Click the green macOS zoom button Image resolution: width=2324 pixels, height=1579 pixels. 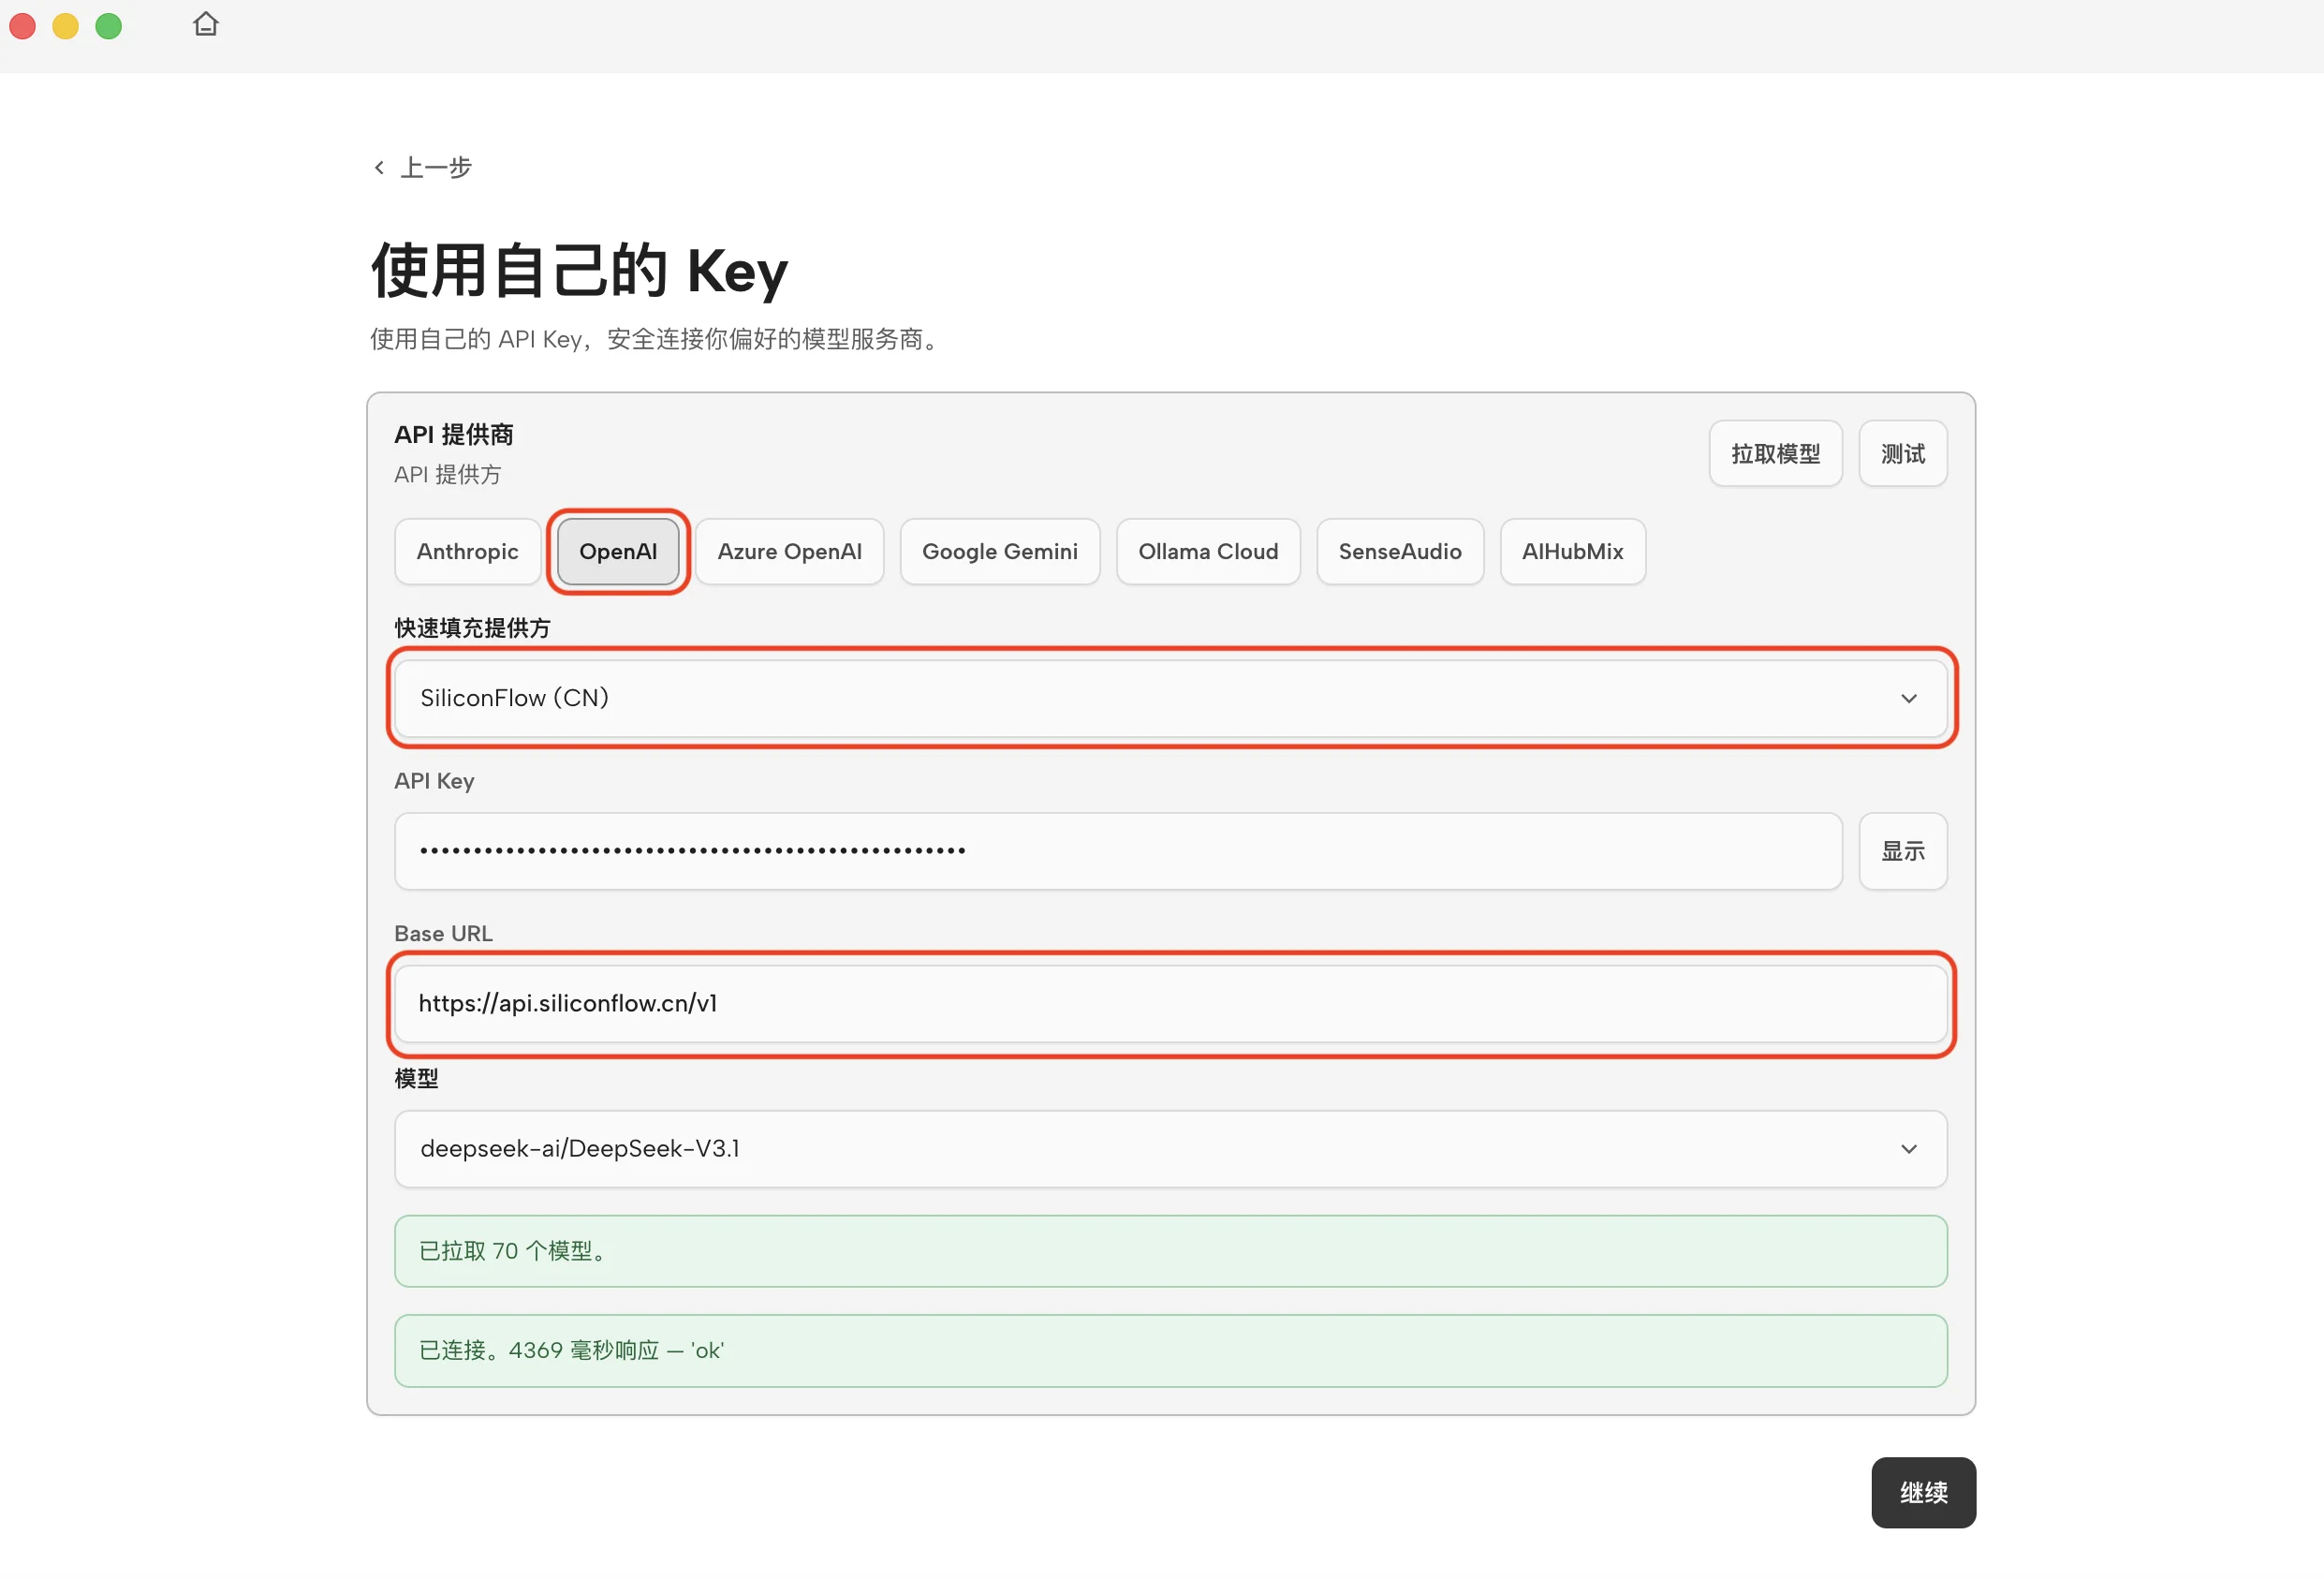point(108,26)
